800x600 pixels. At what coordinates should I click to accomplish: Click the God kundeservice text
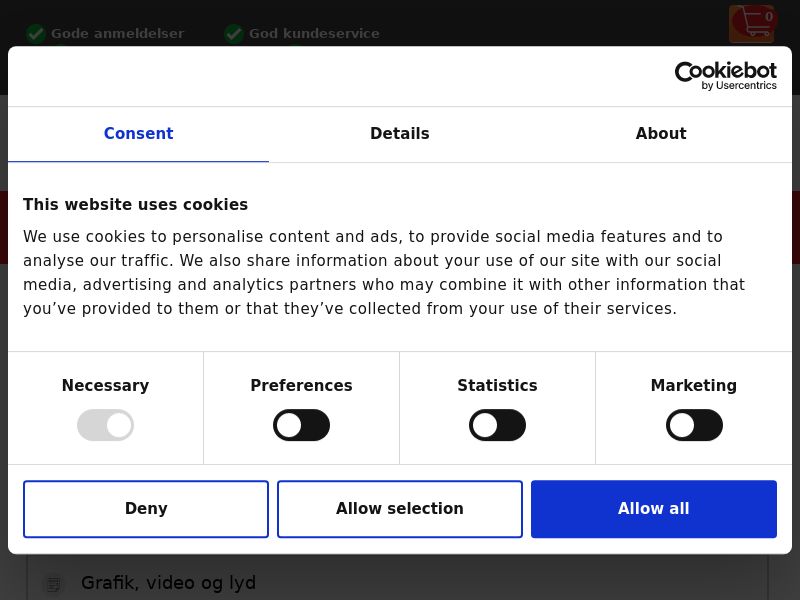click(x=314, y=34)
